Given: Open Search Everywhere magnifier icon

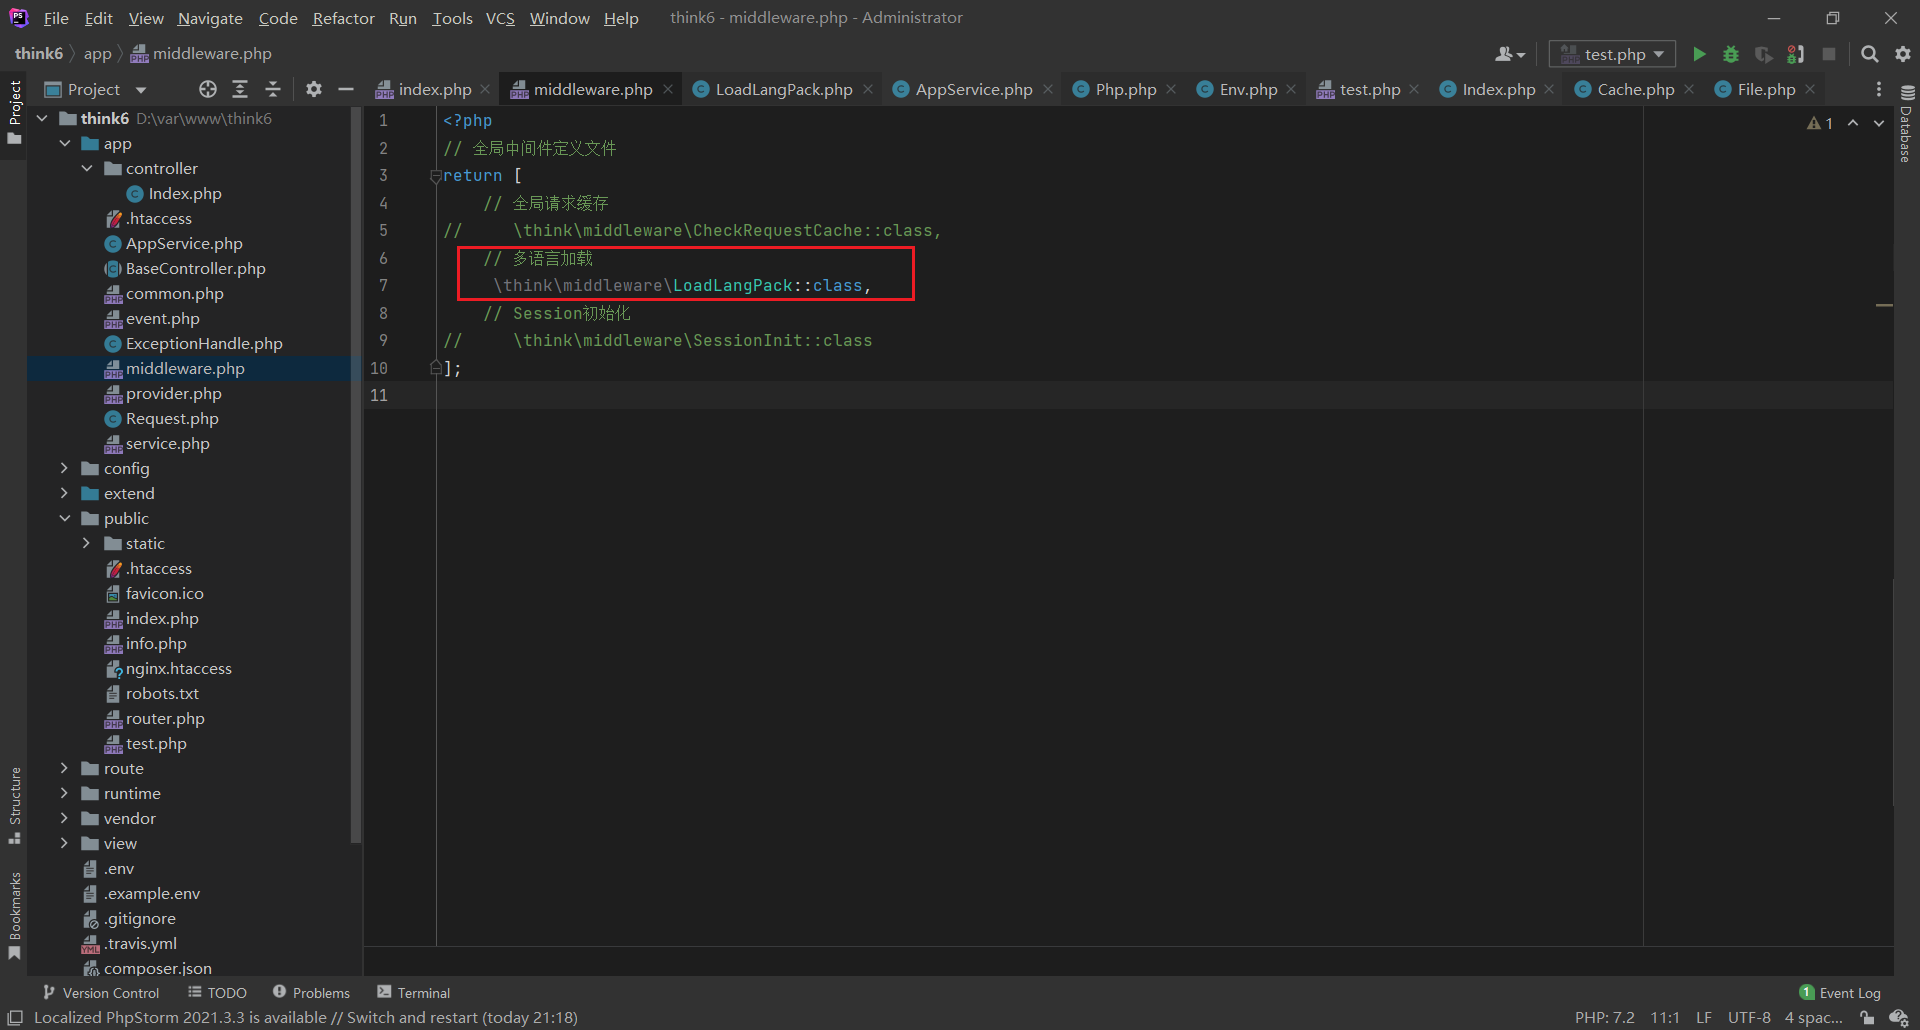Looking at the screenshot, I should pyautogui.click(x=1869, y=54).
